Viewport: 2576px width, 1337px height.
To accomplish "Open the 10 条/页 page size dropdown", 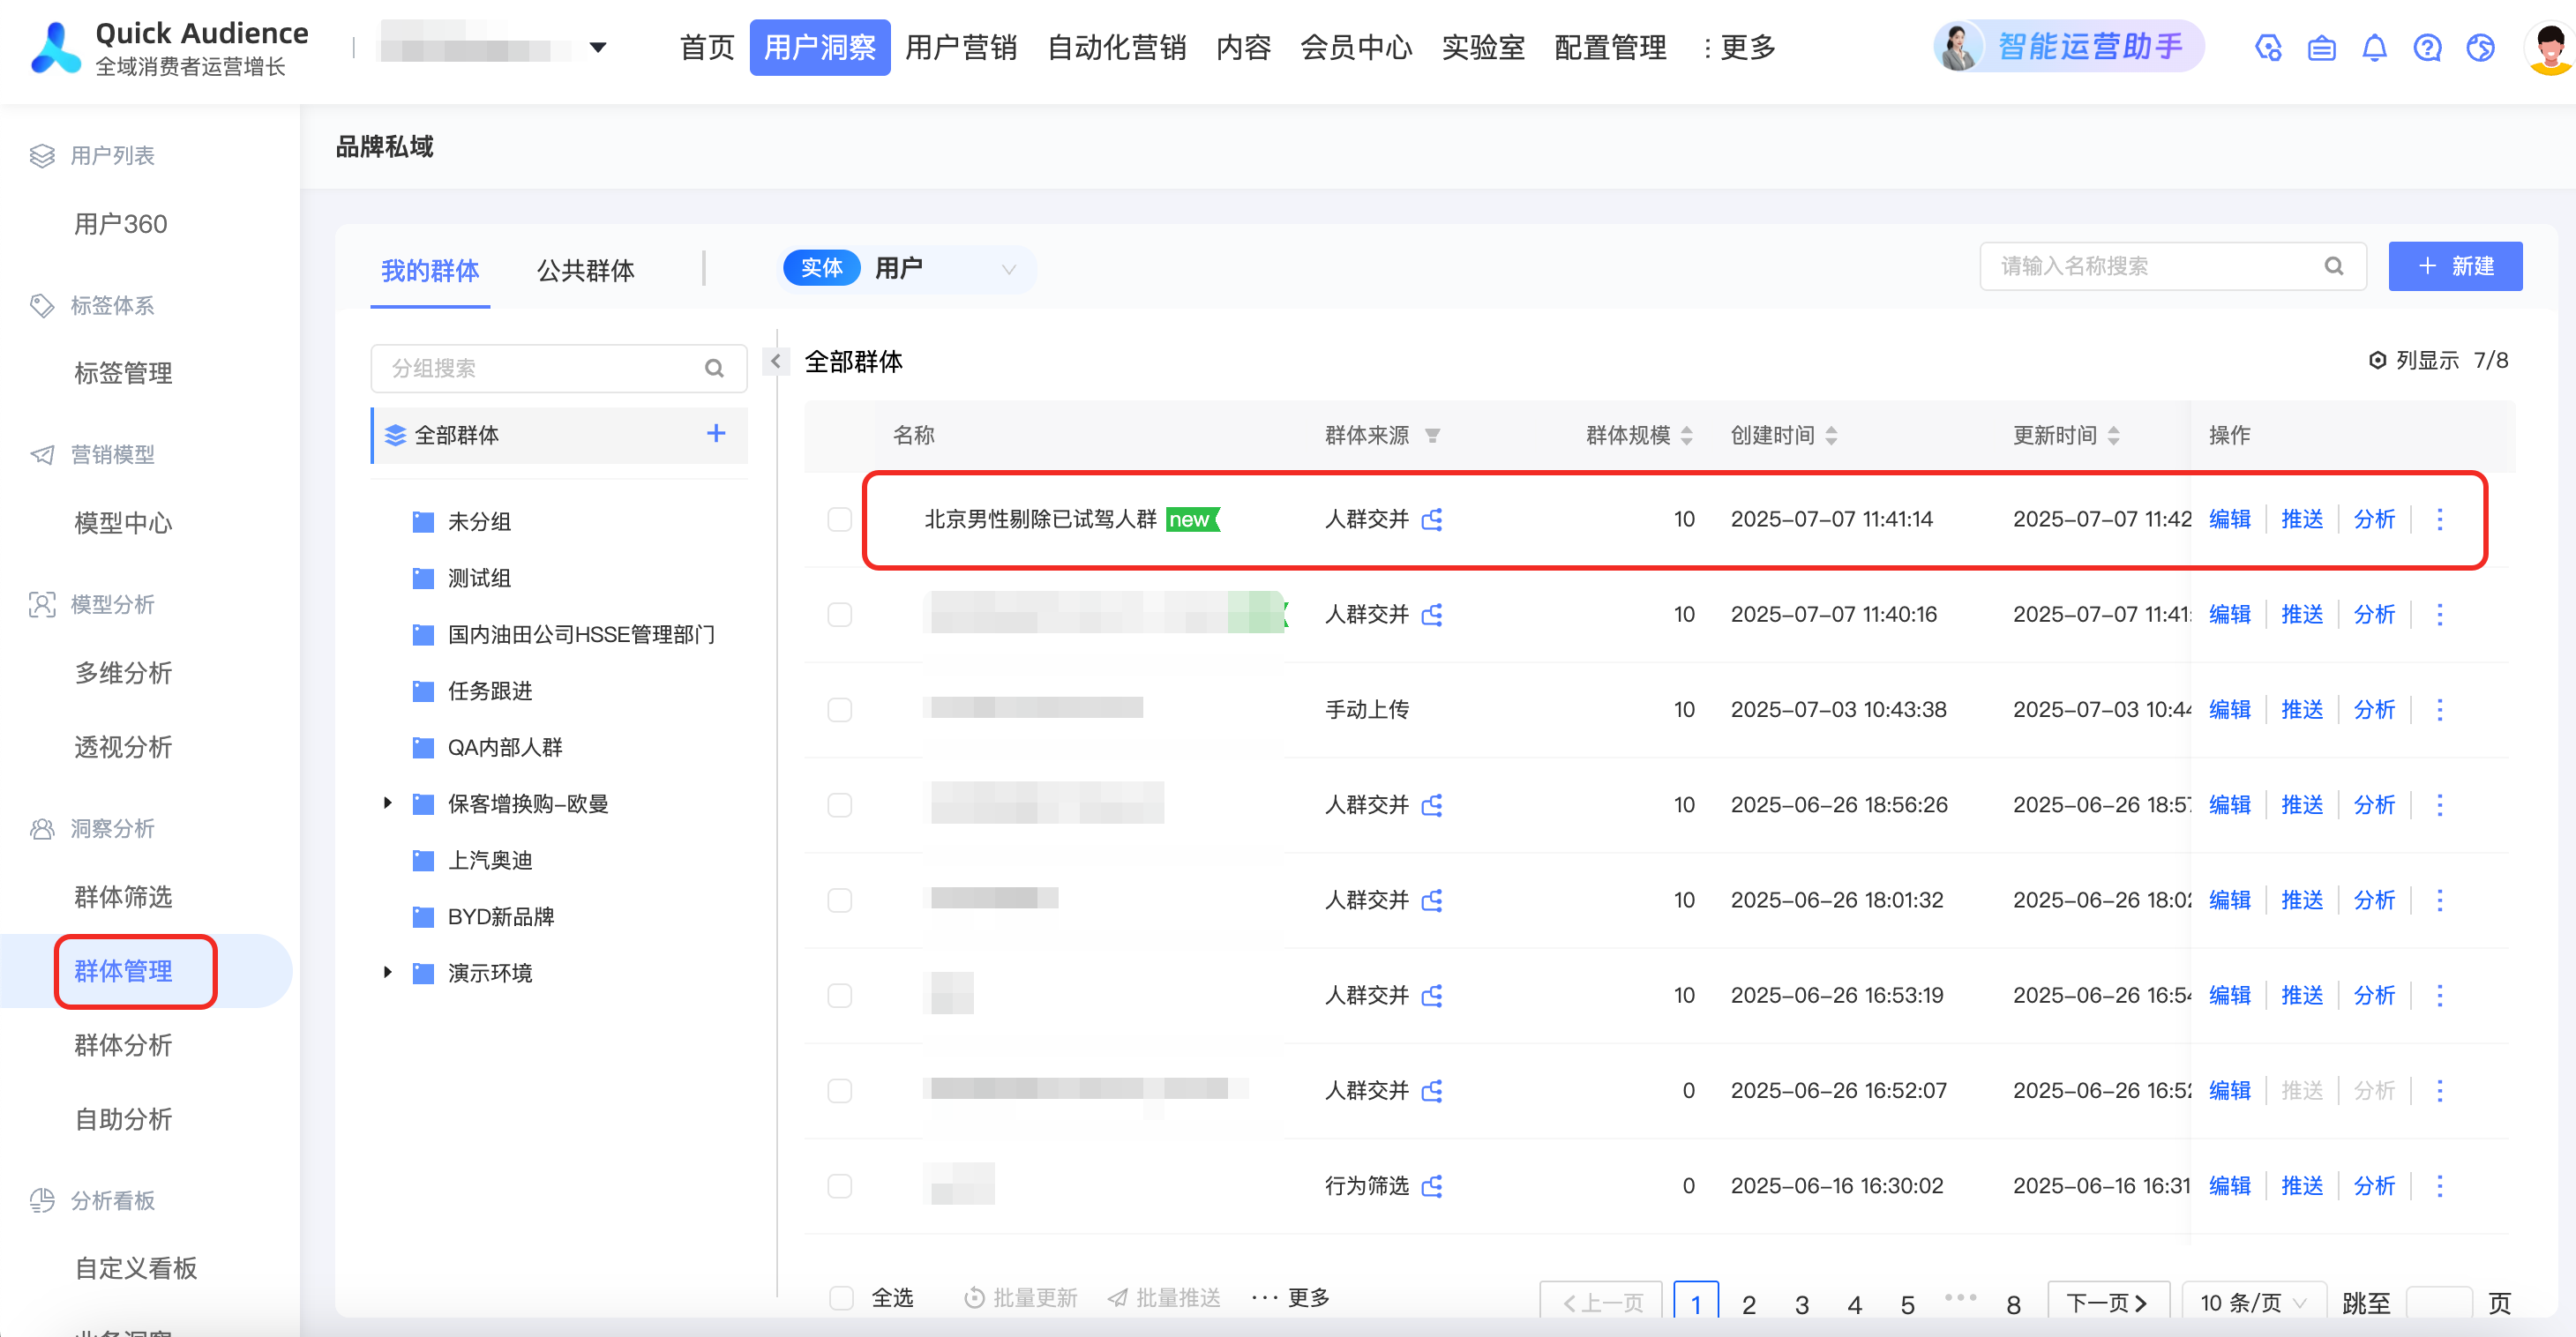I will 2254,1302.
